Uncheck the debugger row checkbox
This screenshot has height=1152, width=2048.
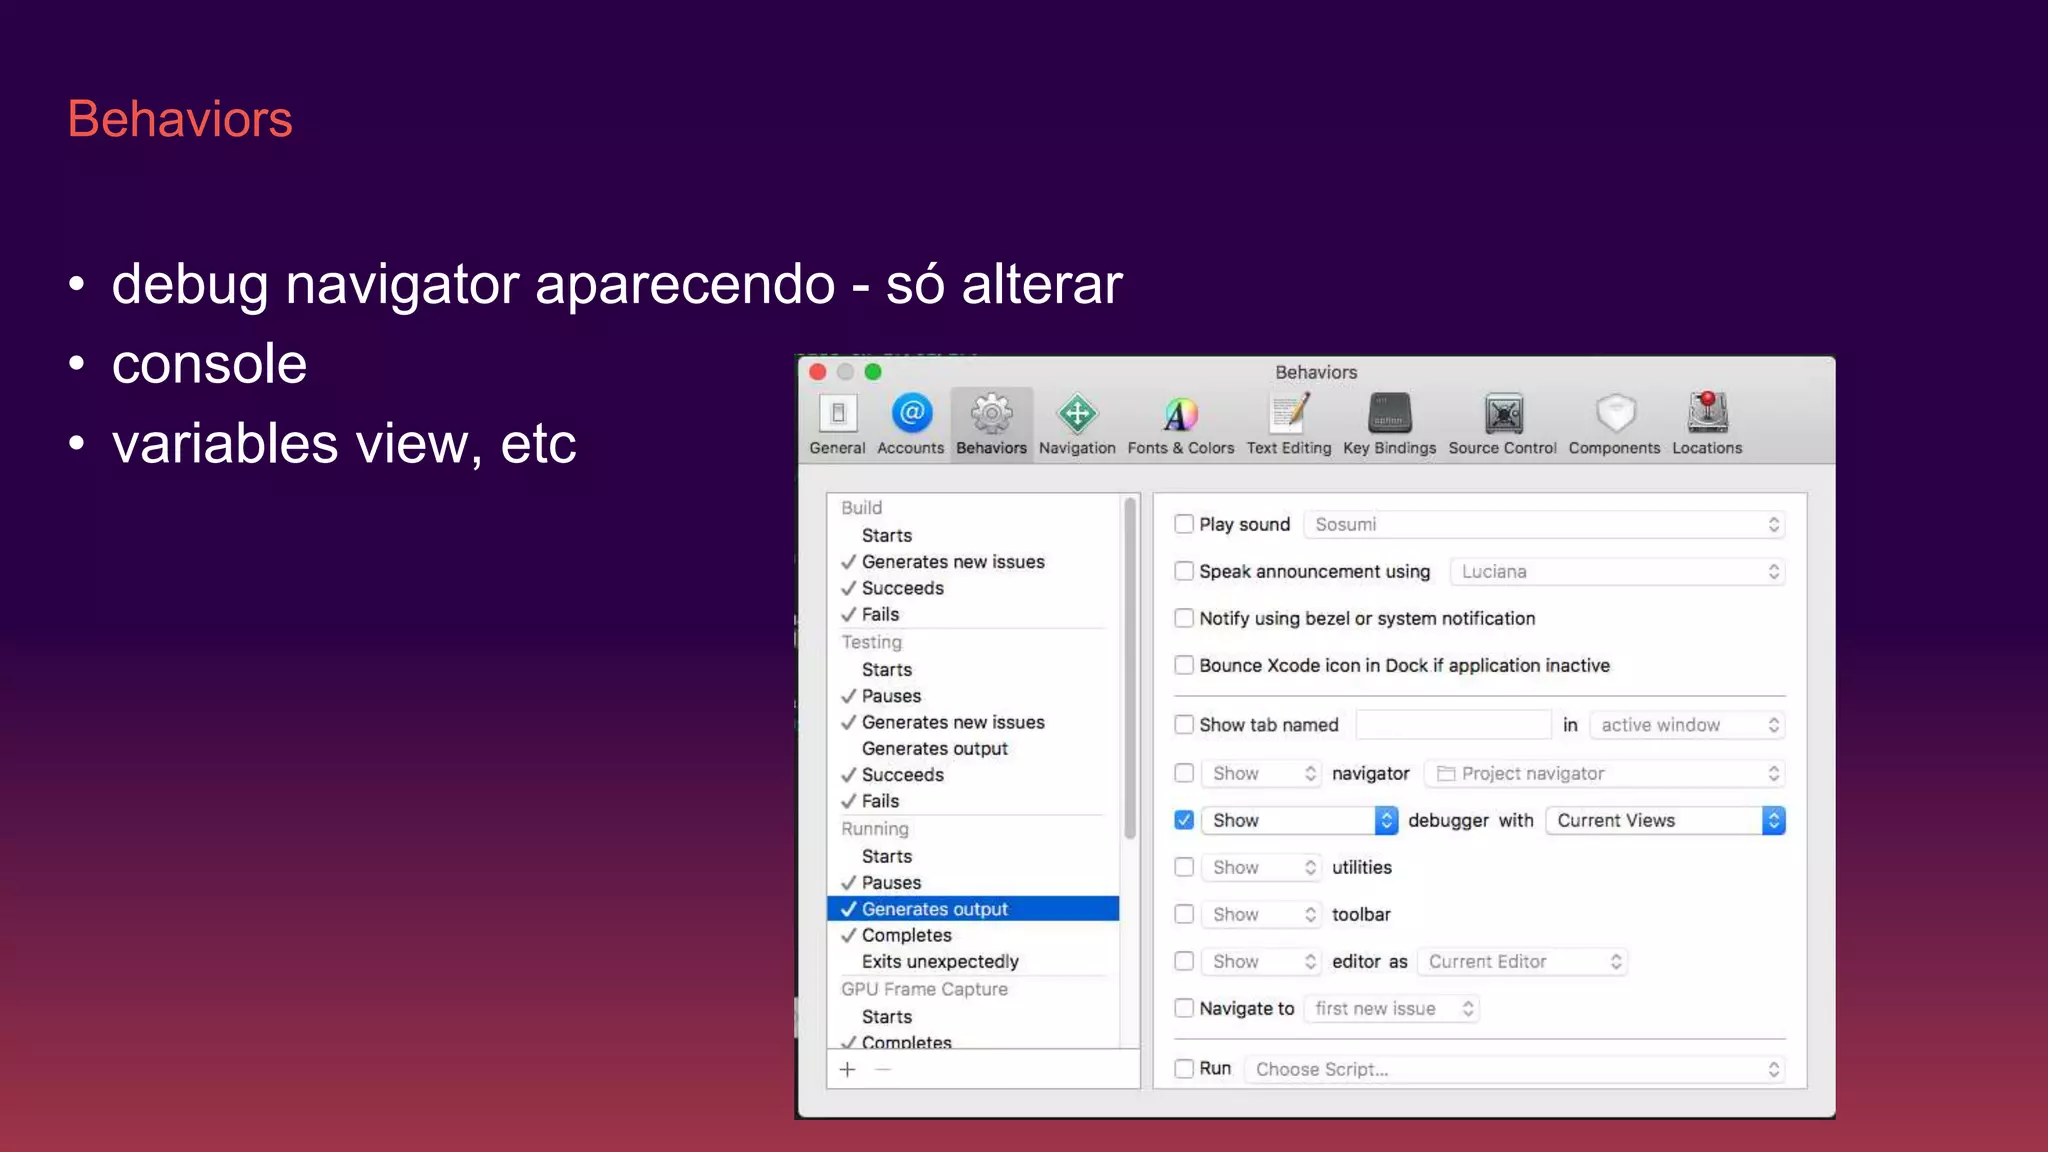coord(1184,820)
